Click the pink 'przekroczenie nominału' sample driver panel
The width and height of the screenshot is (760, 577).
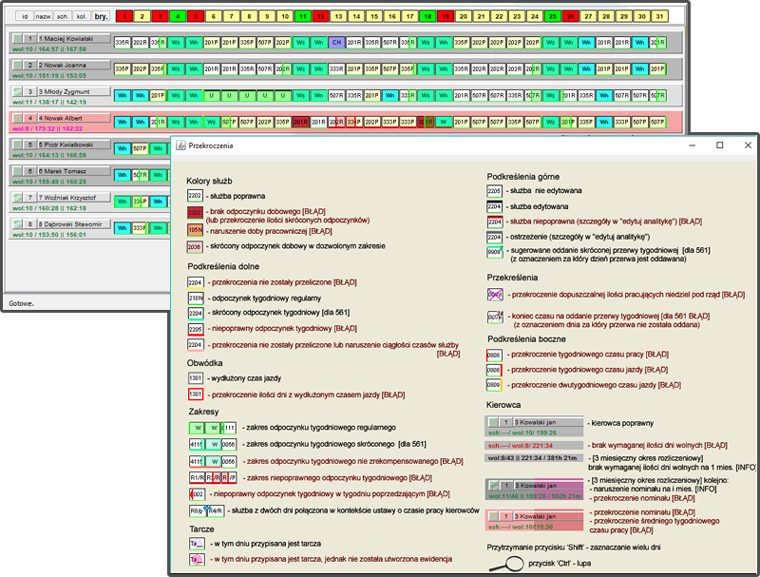pos(534,521)
